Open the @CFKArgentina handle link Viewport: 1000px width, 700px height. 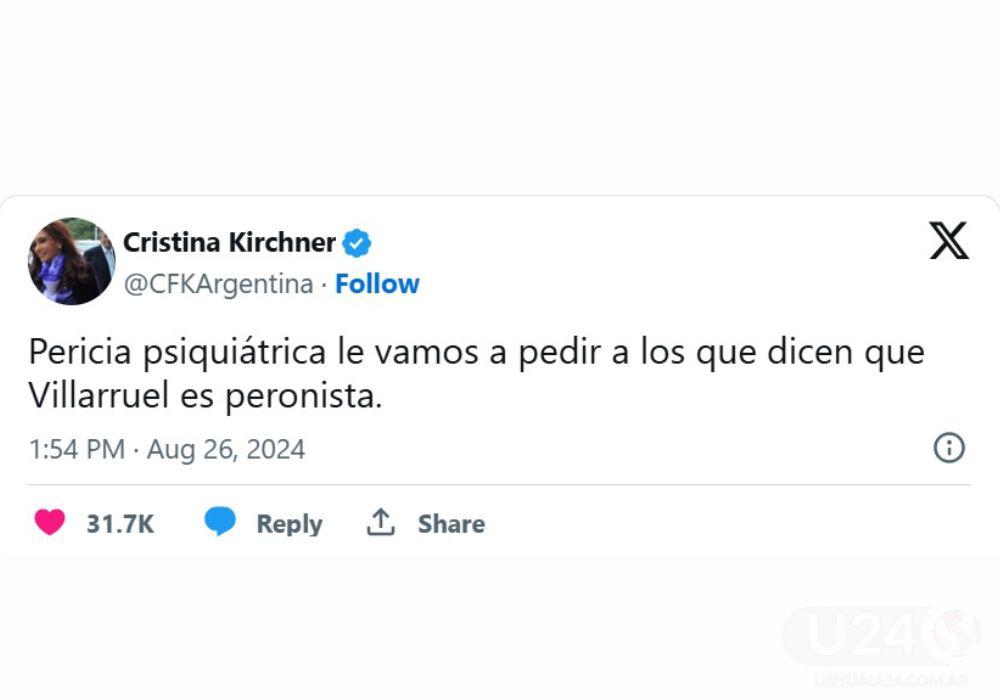click(x=218, y=284)
